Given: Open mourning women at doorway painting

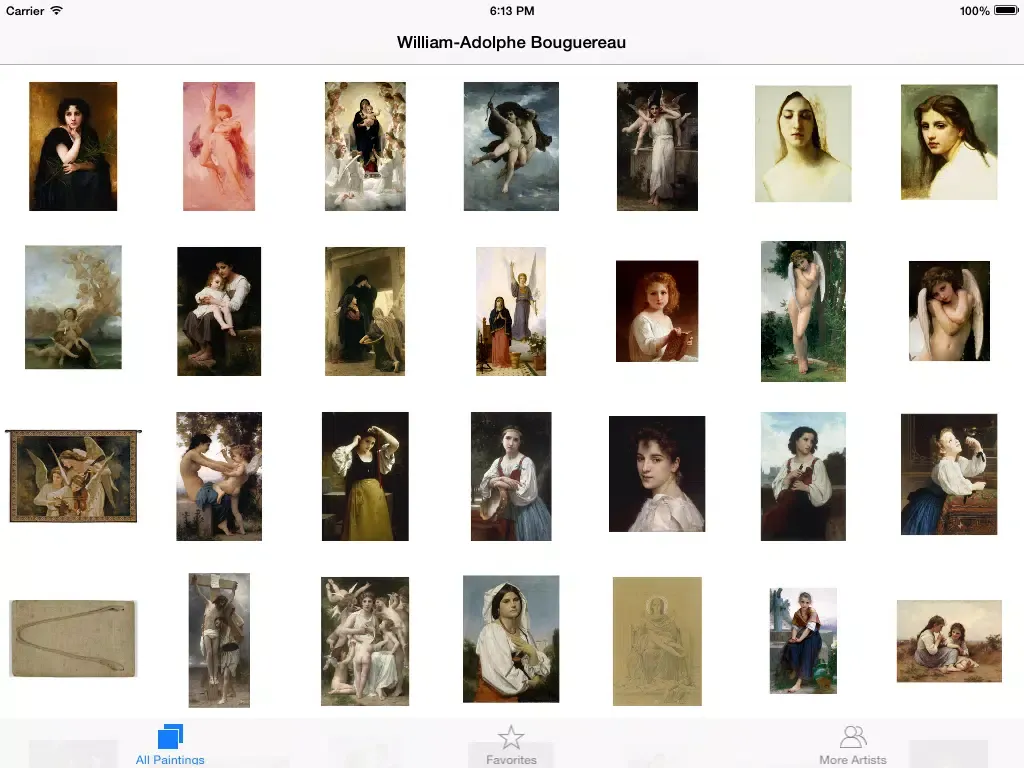Looking at the screenshot, I should pyautogui.click(x=365, y=311).
